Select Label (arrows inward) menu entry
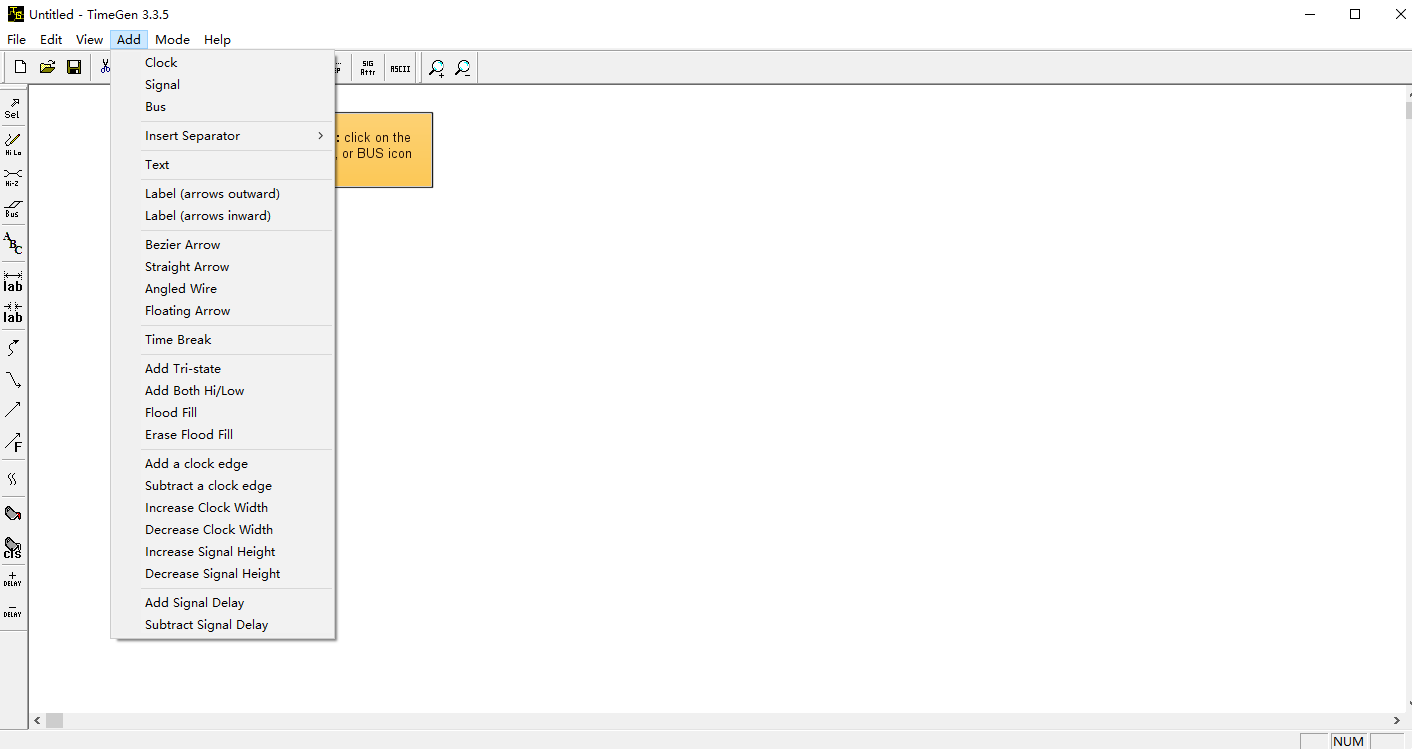Viewport: 1412px width, 749px height. coord(223,216)
